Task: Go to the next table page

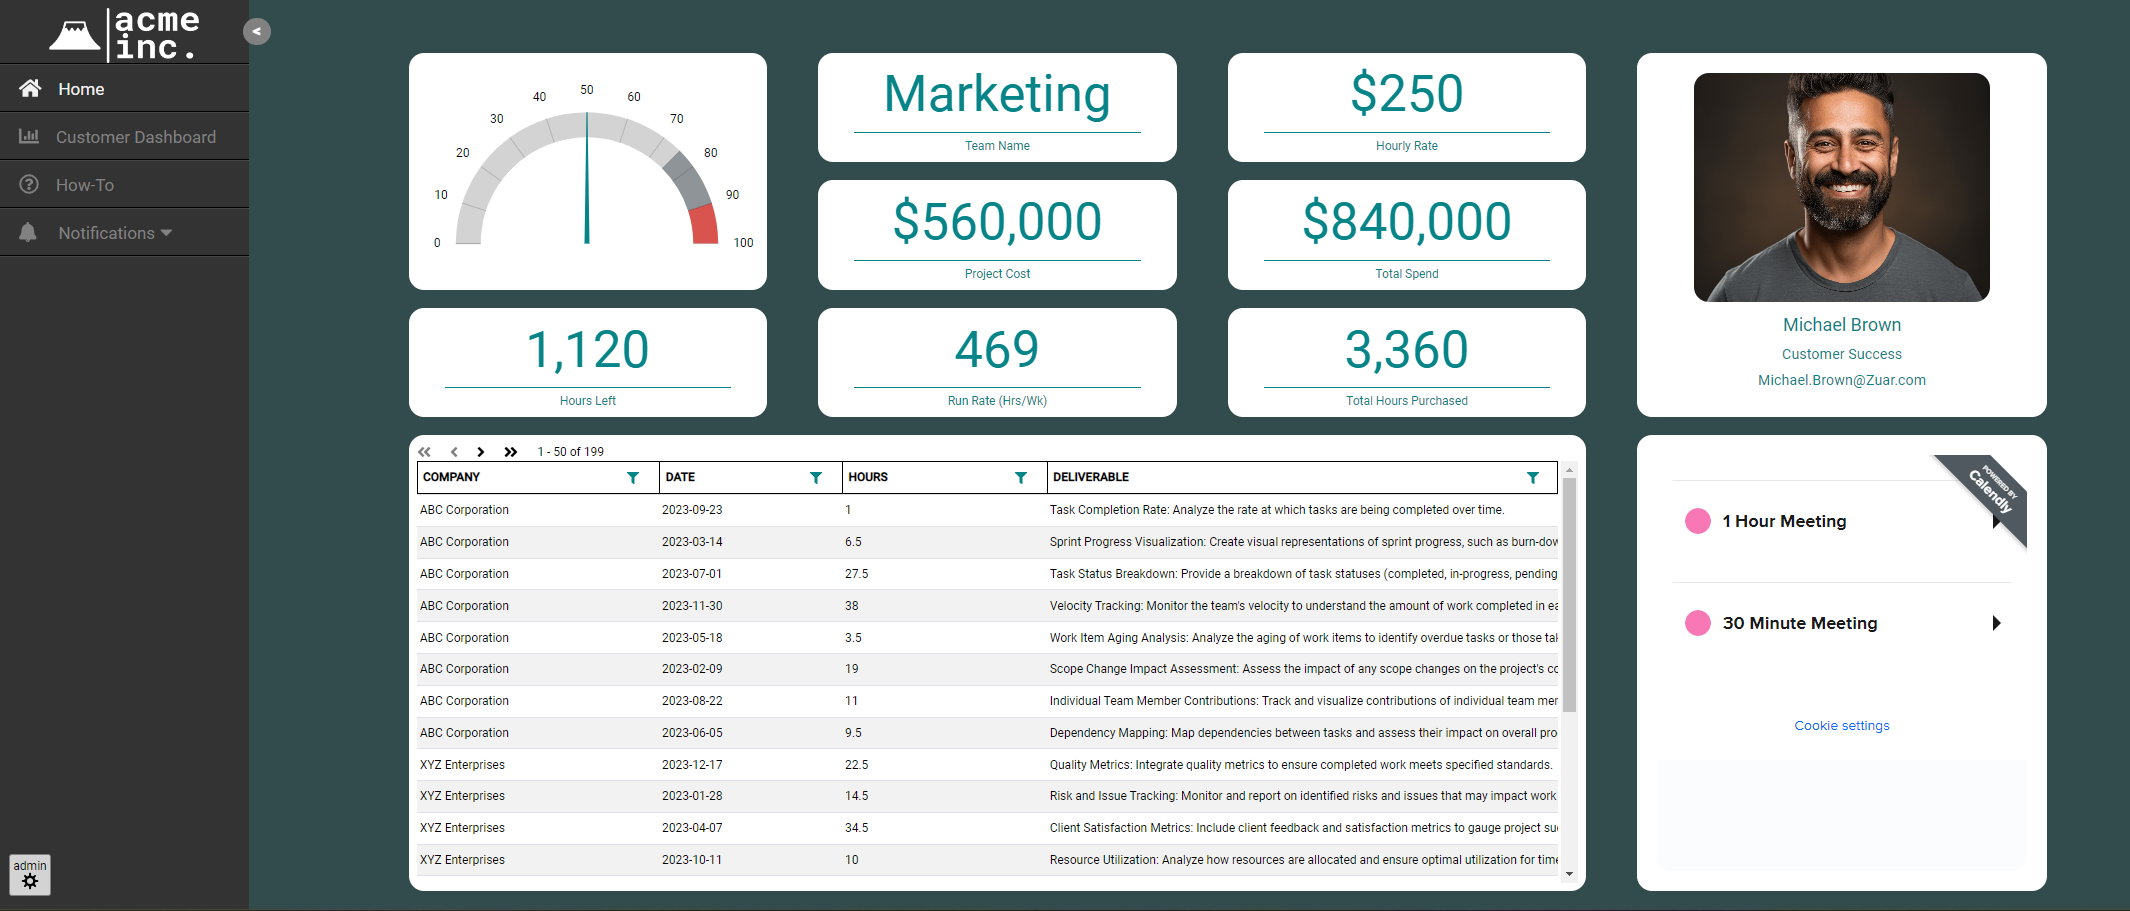Action: [x=481, y=451]
